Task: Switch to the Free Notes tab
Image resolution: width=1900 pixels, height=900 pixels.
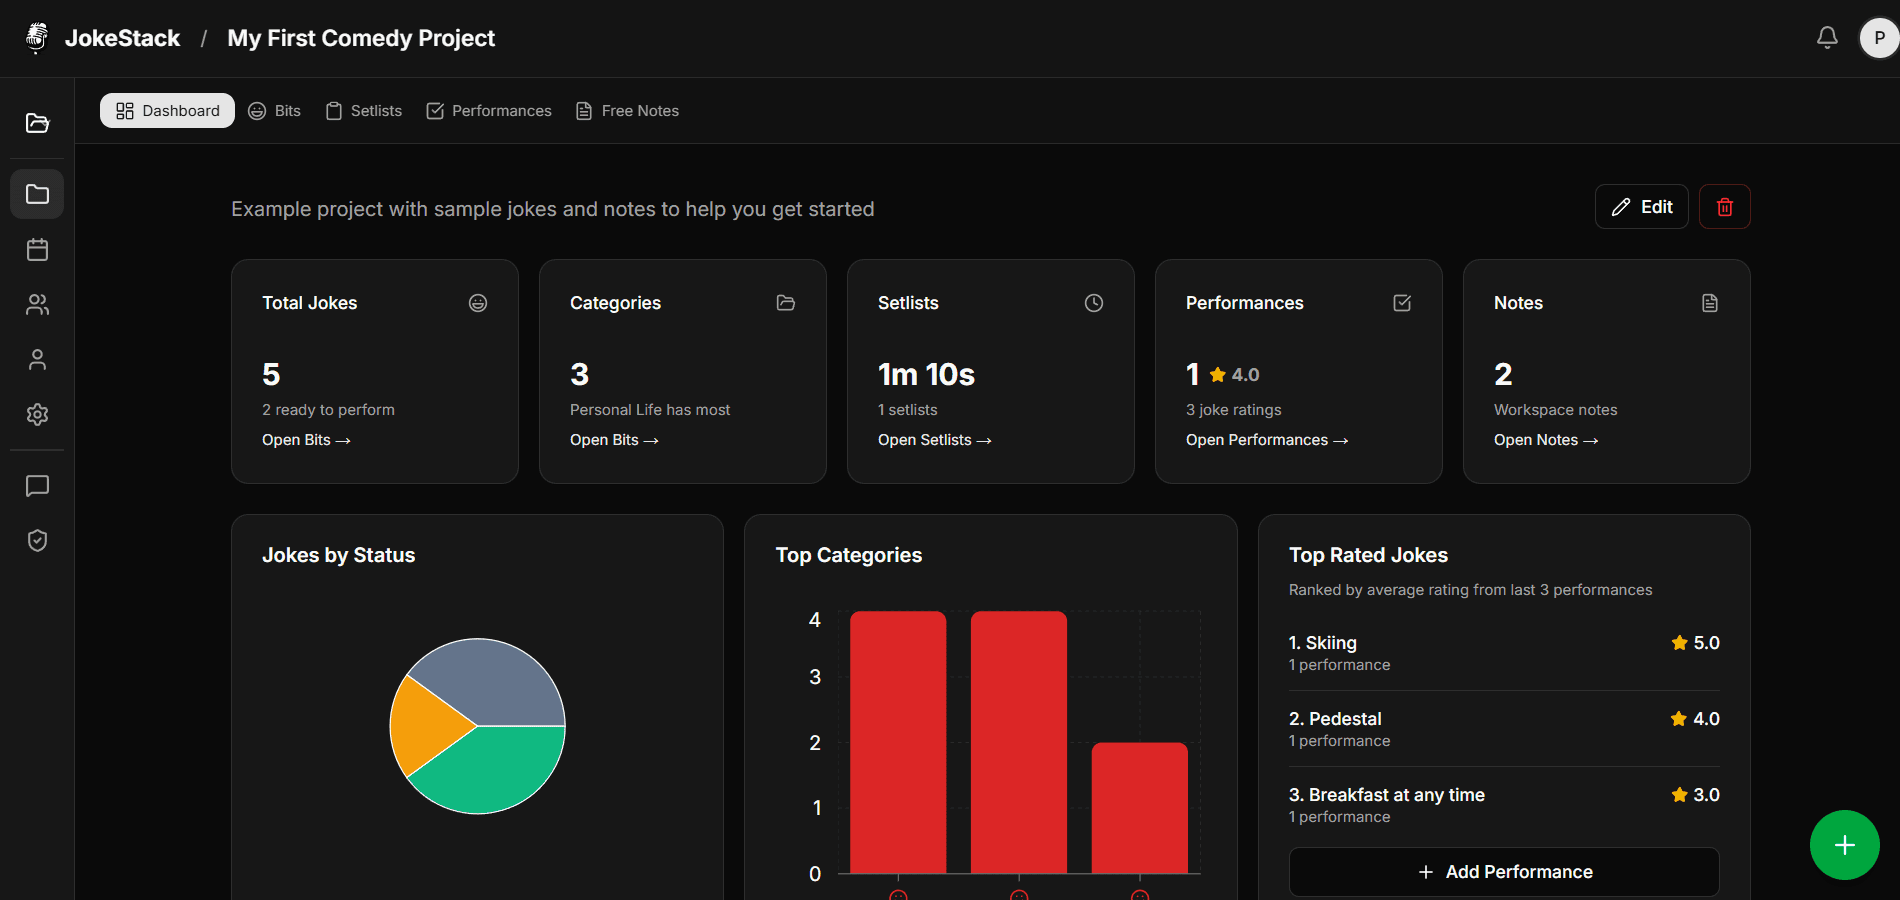Action: click(x=628, y=111)
